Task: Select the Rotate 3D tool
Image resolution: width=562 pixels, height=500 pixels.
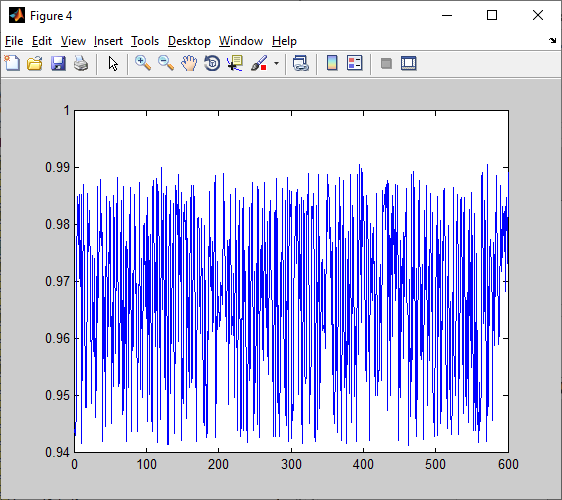Action: point(212,63)
